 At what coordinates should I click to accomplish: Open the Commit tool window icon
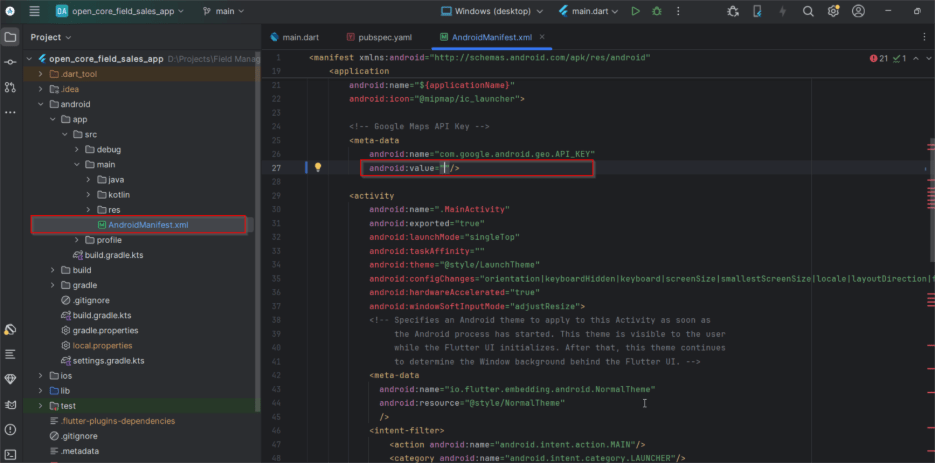pos(10,61)
